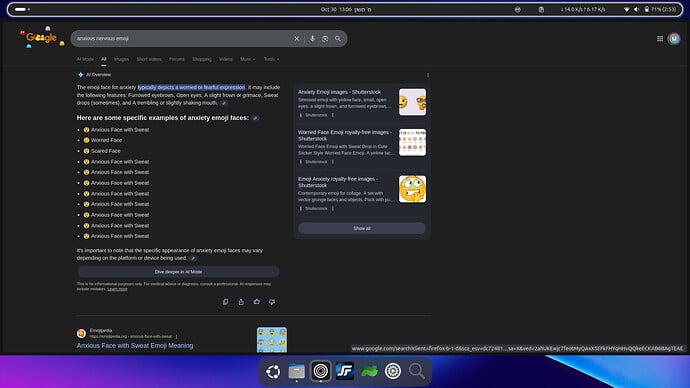Launch the green wave app in dock
The image size is (690, 388).
369,371
